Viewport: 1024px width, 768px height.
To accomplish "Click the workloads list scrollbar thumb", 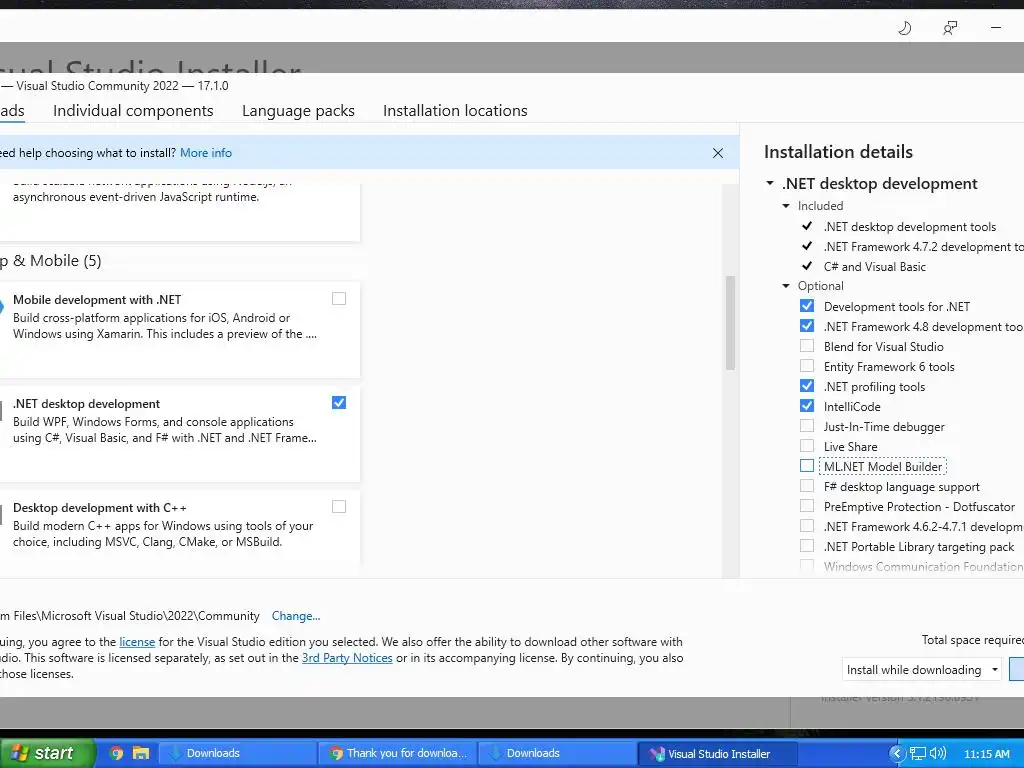I will click(x=730, y=323).
